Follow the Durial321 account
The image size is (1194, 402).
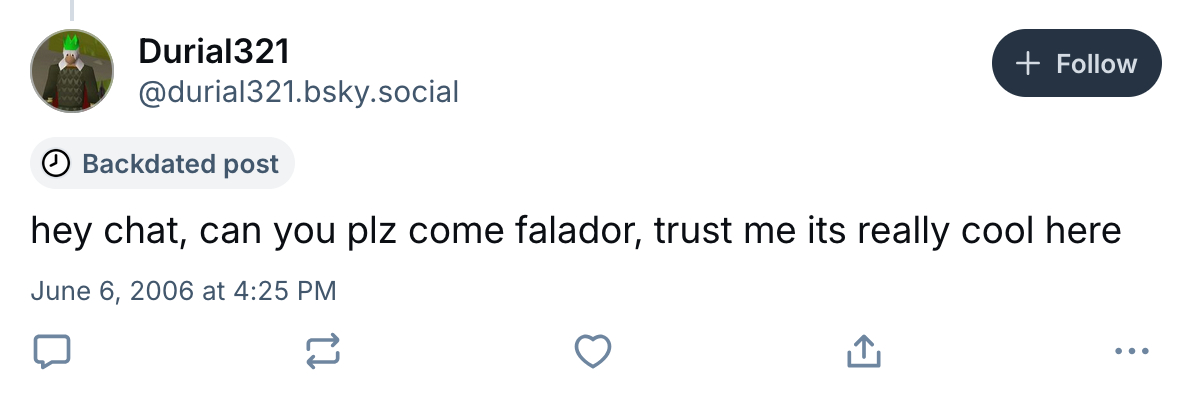coord(1076,64)
